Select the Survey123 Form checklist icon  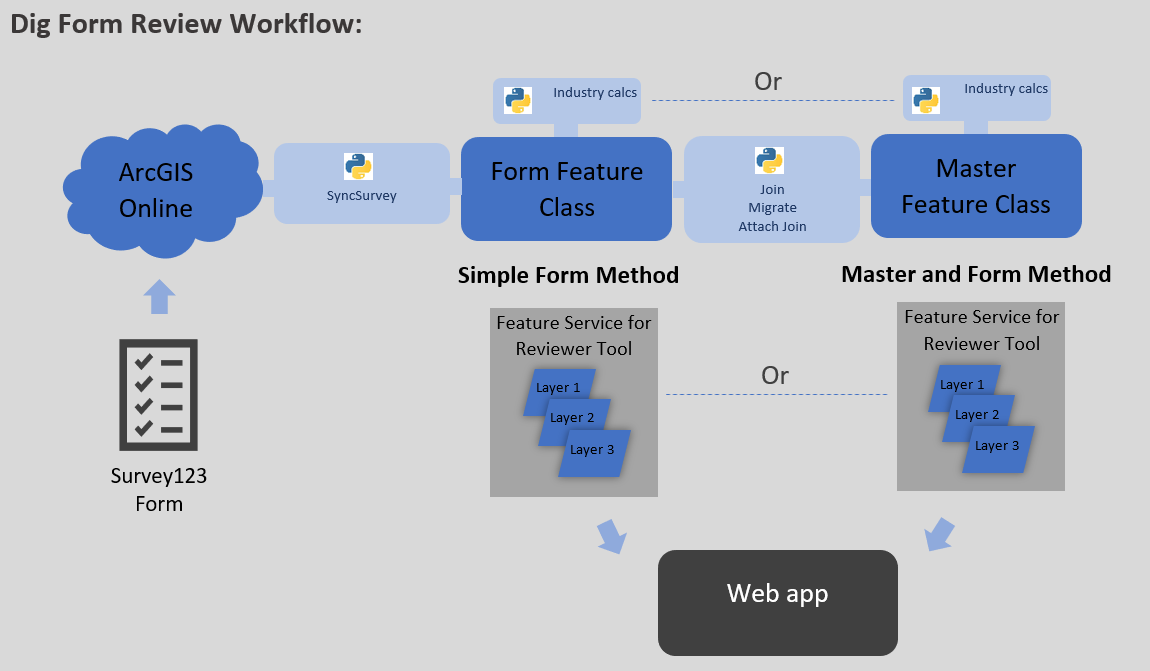(158, 395)
